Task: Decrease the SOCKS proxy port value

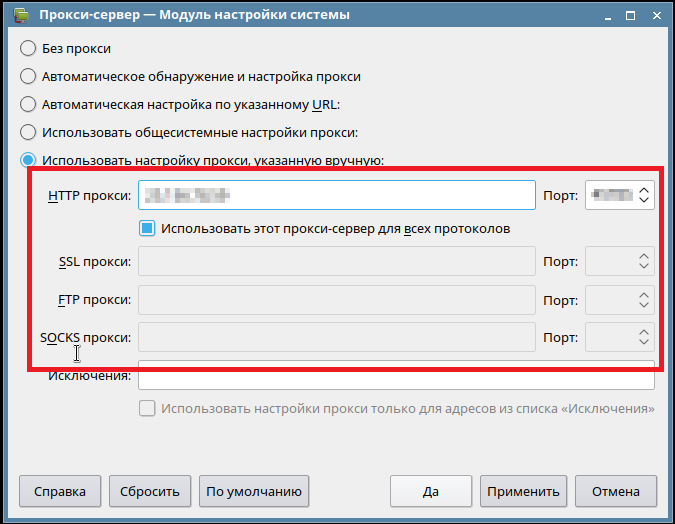Action: pyautogui.click(x=644, y=342)
